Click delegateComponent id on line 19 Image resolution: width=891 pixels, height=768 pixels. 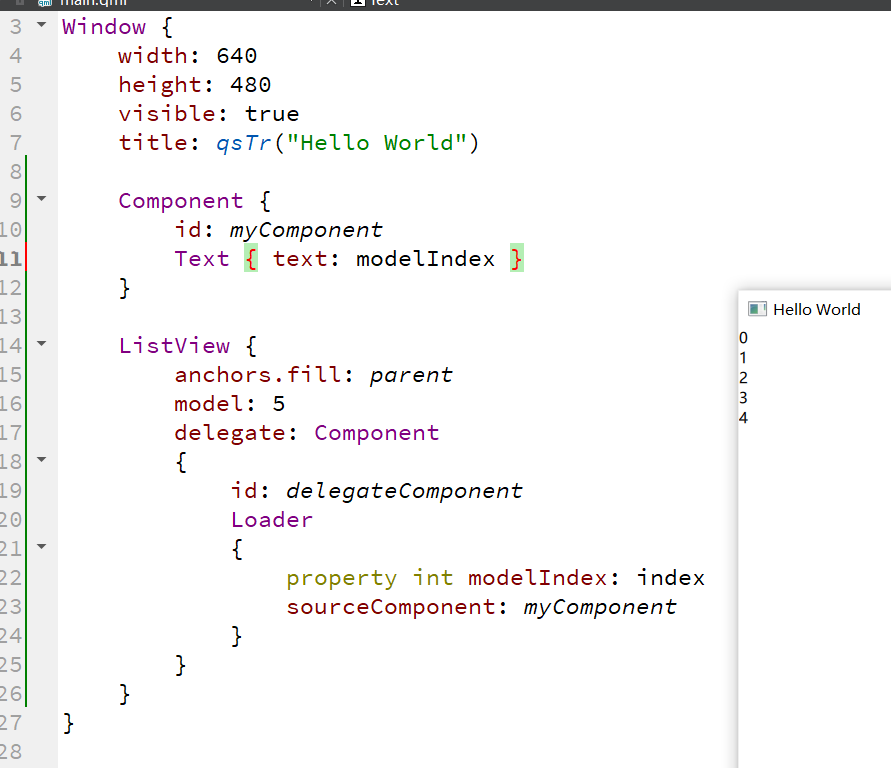click(404, 491)
